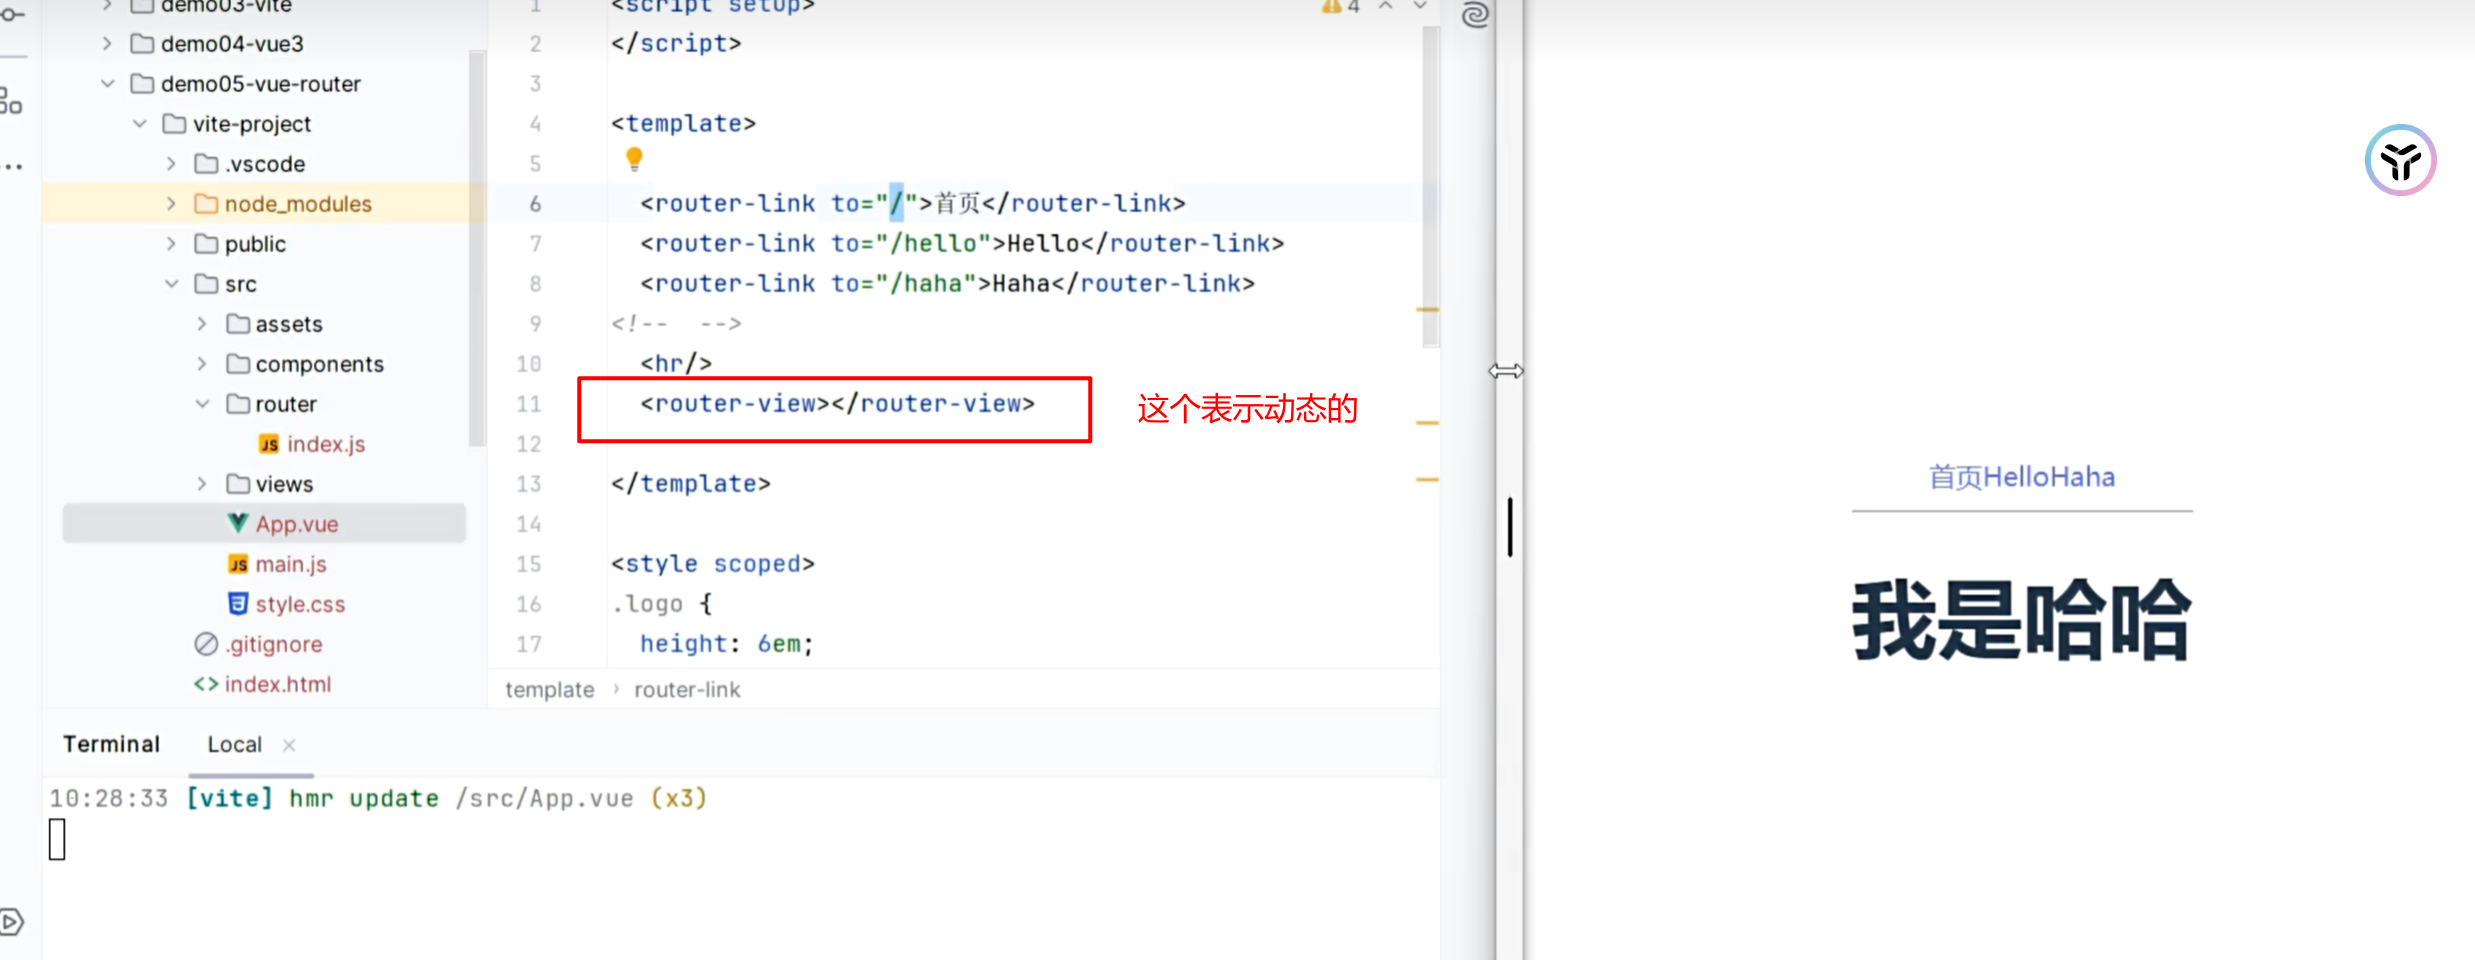Open the Structure tool window icon
The height and width of the screenshot is (960, 2475).
coord(10,101)
